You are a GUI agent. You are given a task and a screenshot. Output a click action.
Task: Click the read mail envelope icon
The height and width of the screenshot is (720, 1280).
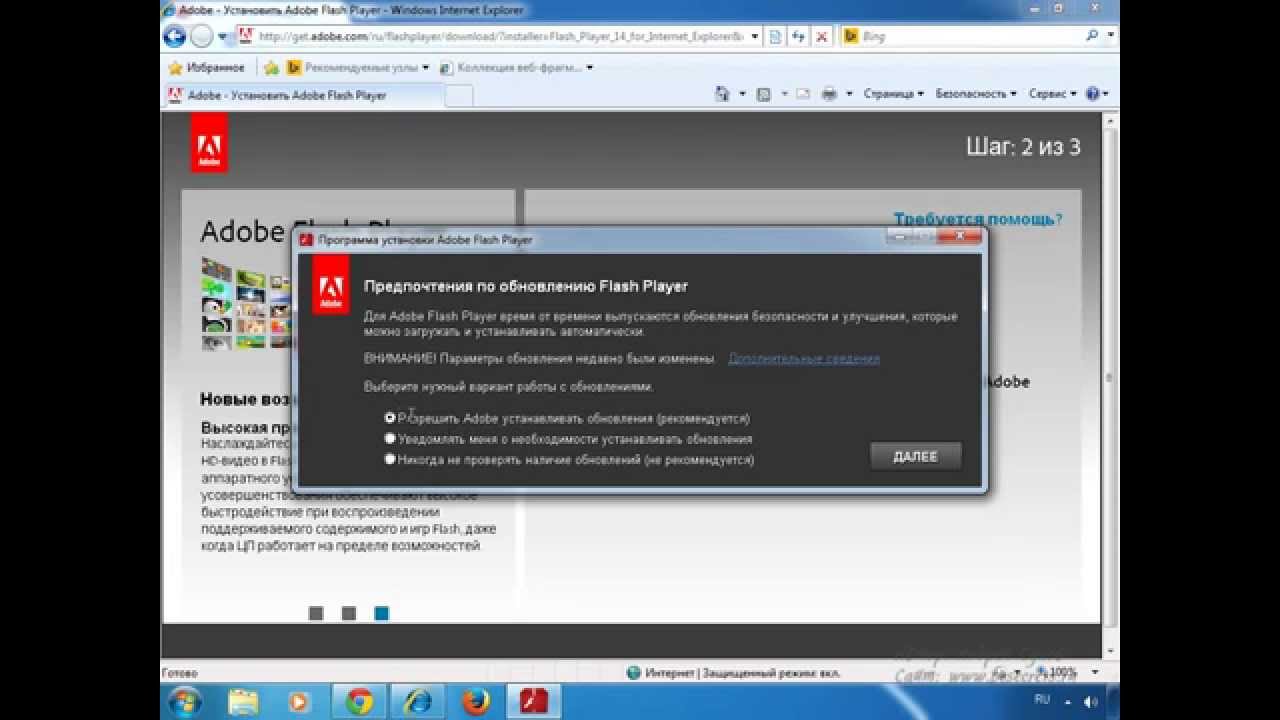pyautogui.click(x=804, y=94)
